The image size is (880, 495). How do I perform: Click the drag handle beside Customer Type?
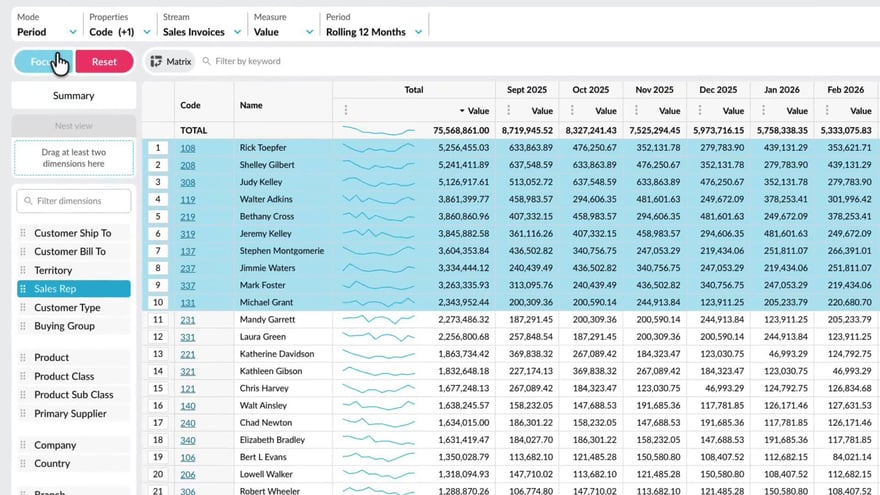[x=23, y=308]
